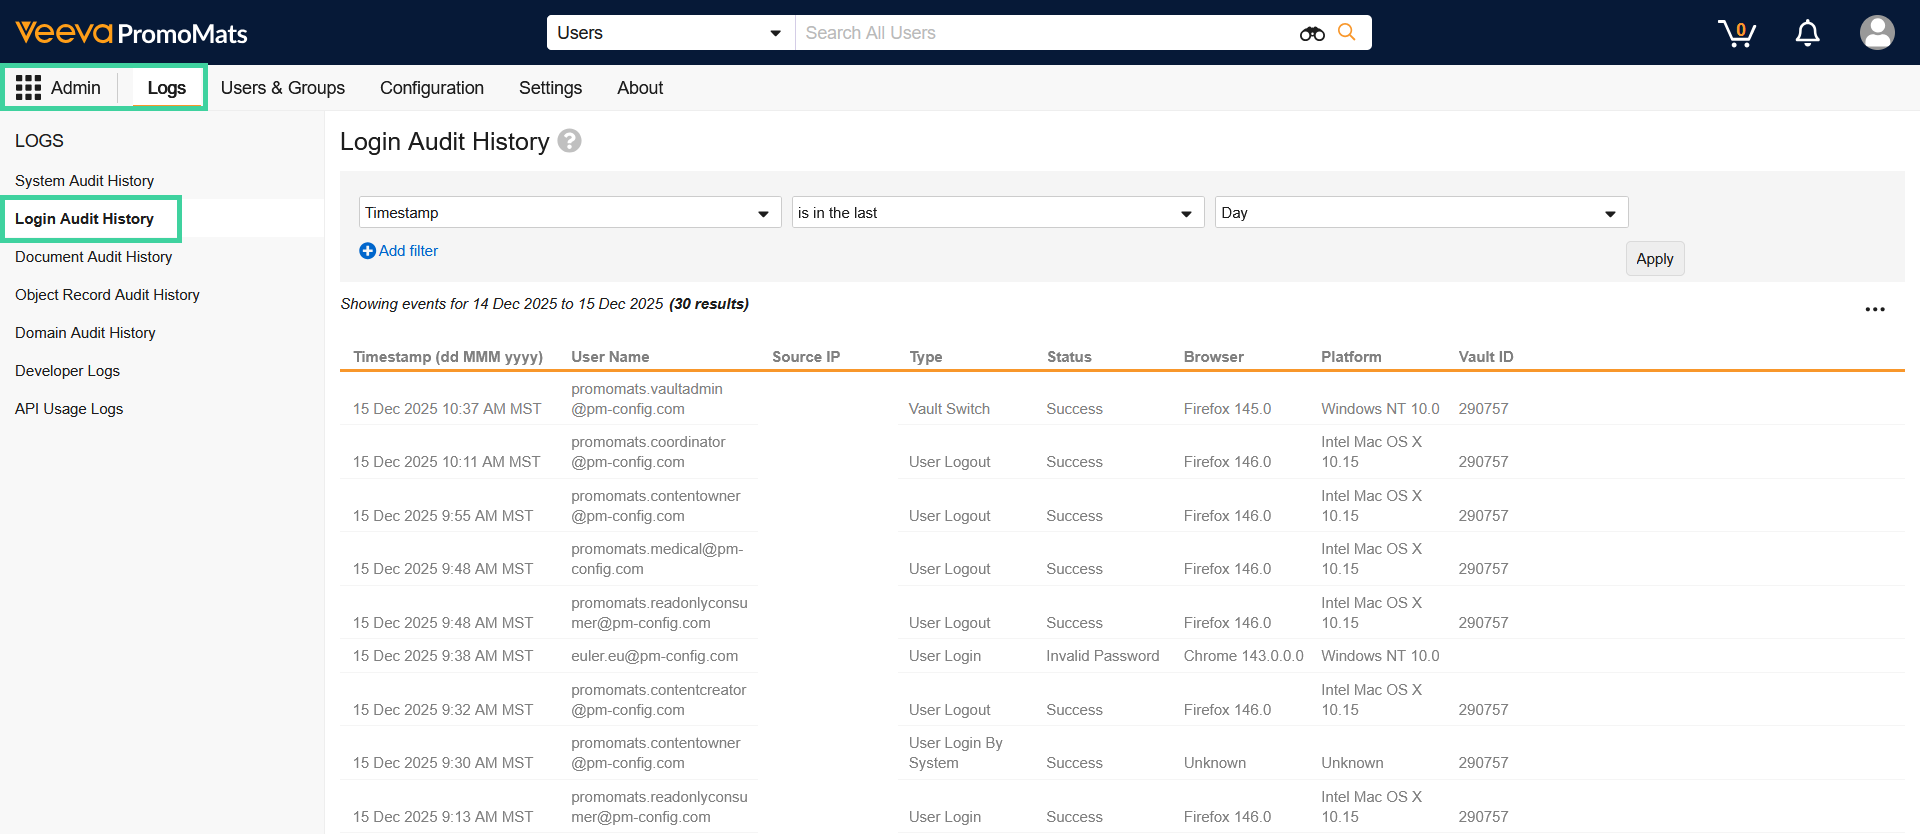Open the Users search scope dropdown

[x=670, y=33]
